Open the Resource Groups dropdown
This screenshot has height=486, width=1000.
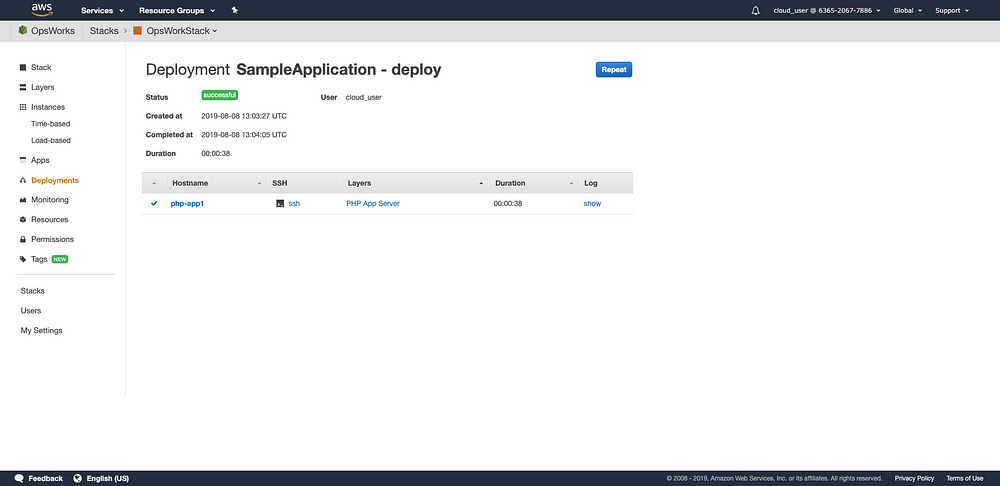177,10
